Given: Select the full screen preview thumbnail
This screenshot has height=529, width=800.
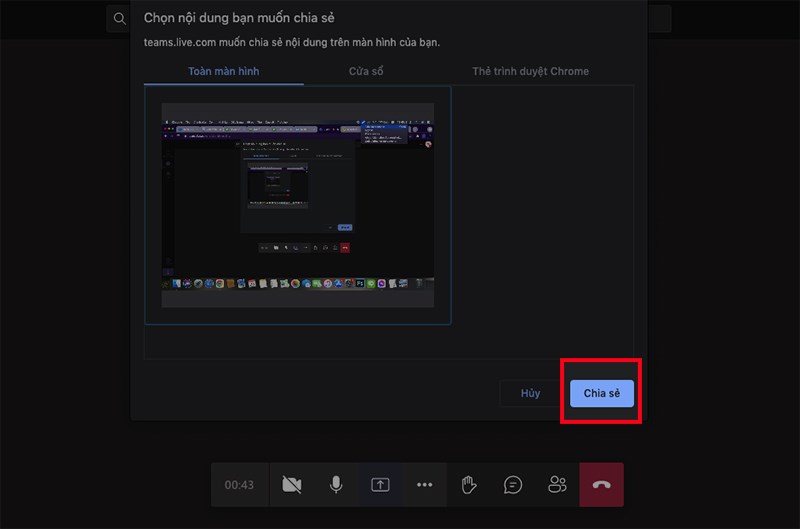Looking at the screenshot, I should 298,205.
